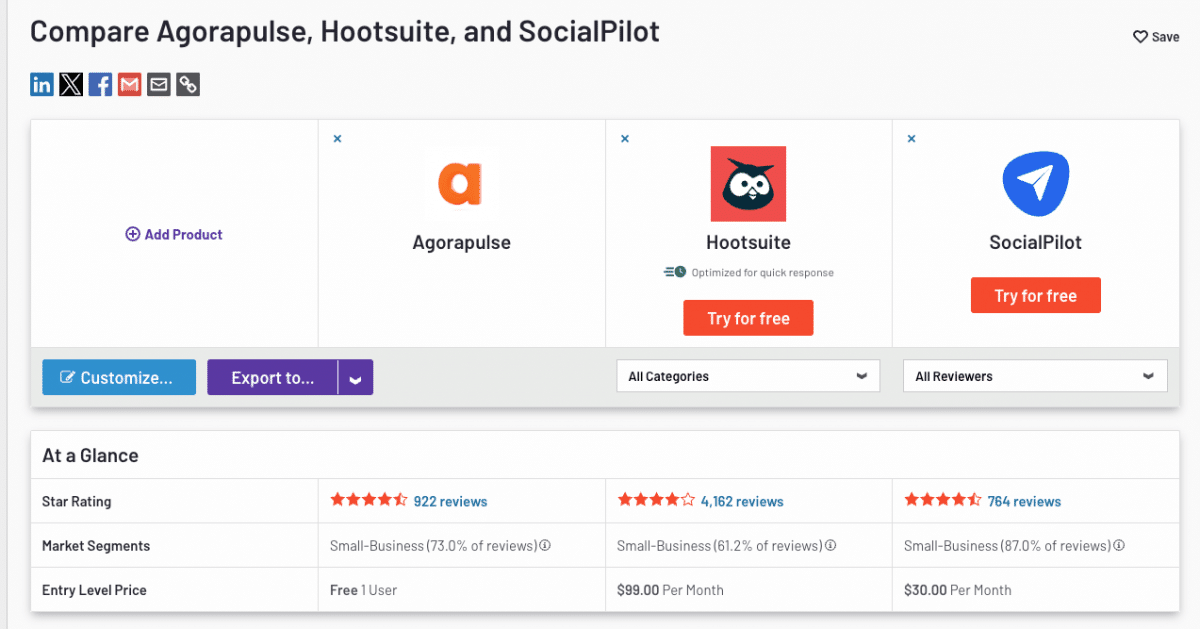Open the All Reviewers dropdown
The image size is (1200, 629).
pos(1035,375)
